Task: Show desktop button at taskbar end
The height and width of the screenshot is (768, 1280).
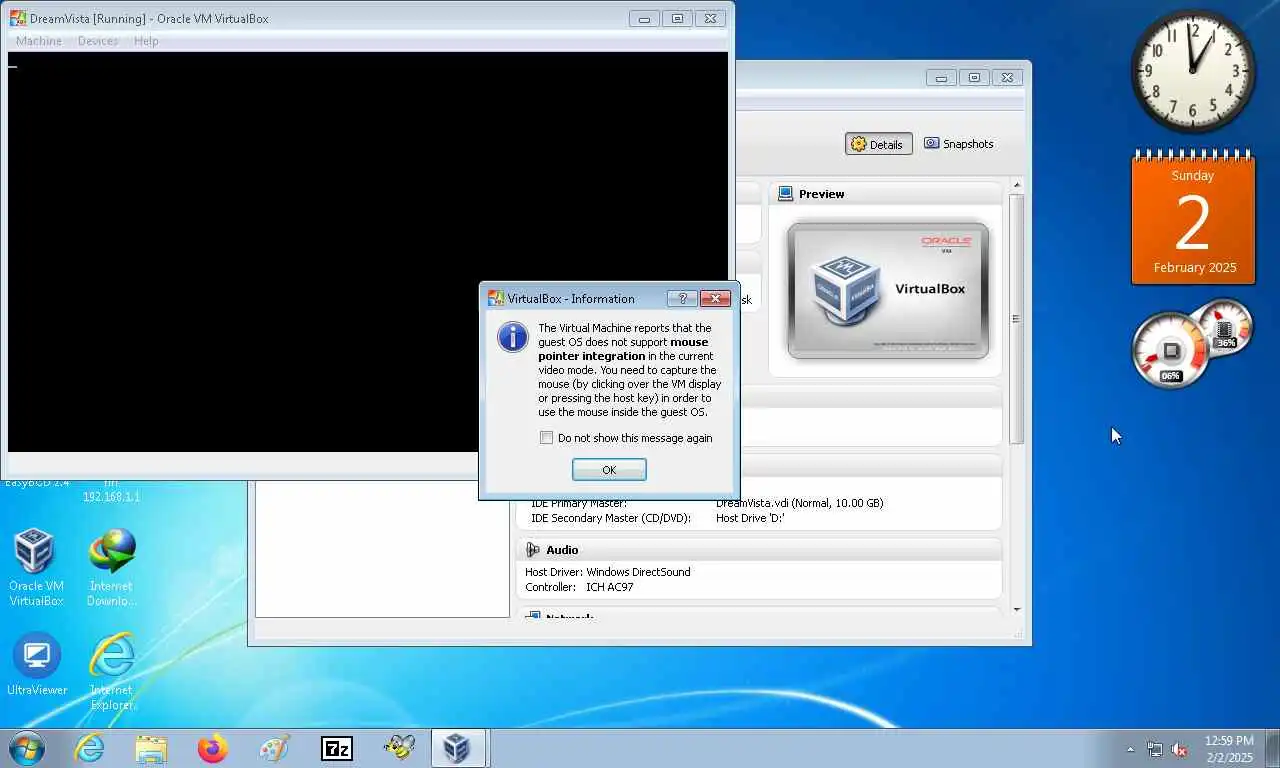Action: point(1272,748)
